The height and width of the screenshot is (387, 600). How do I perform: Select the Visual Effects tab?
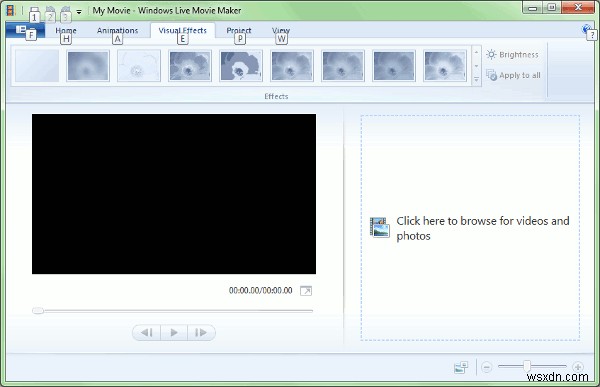(183, 30)
